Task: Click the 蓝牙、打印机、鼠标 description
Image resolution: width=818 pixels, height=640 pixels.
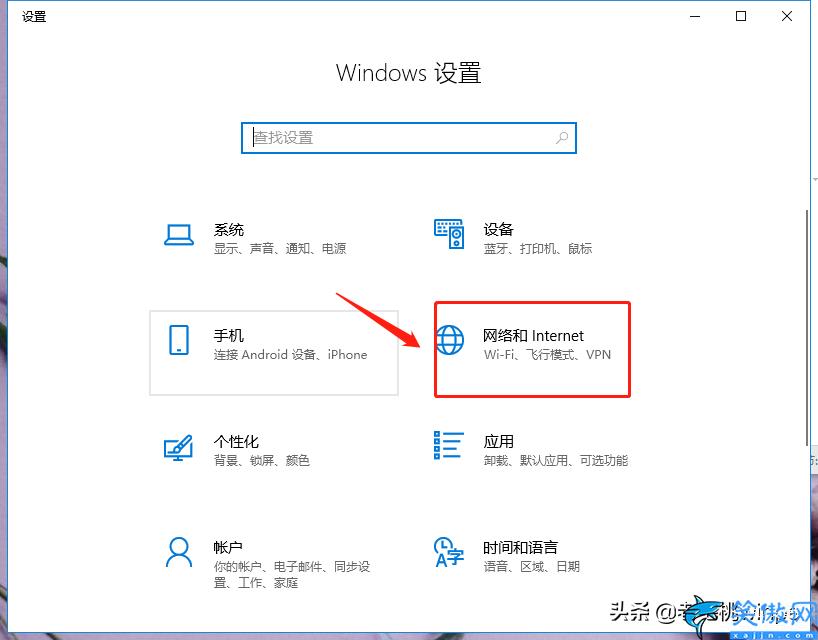Action: [538, 249]
